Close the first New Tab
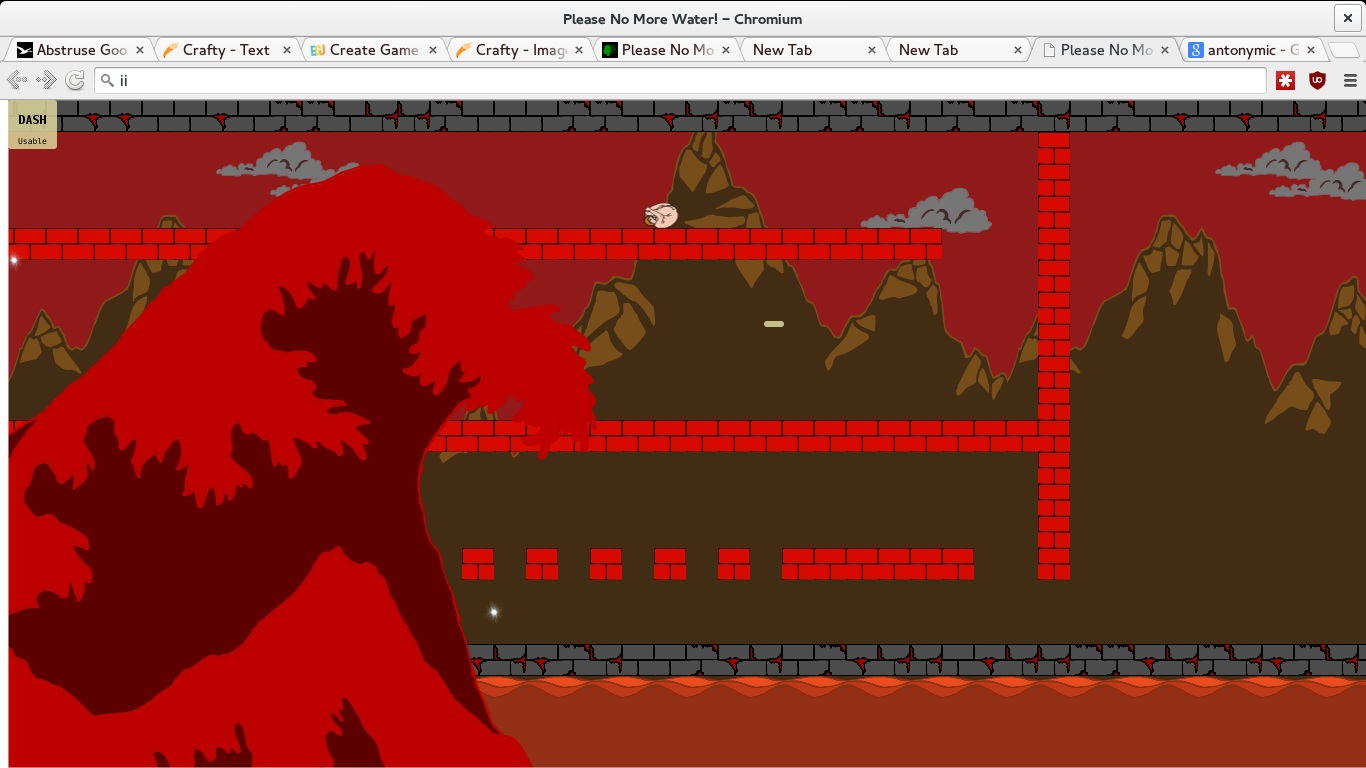 872,50
